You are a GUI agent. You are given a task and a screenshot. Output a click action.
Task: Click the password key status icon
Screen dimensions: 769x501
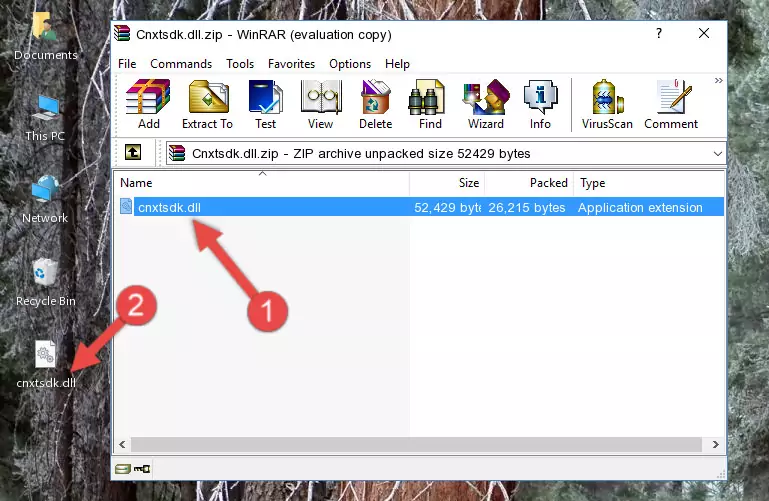142,469
